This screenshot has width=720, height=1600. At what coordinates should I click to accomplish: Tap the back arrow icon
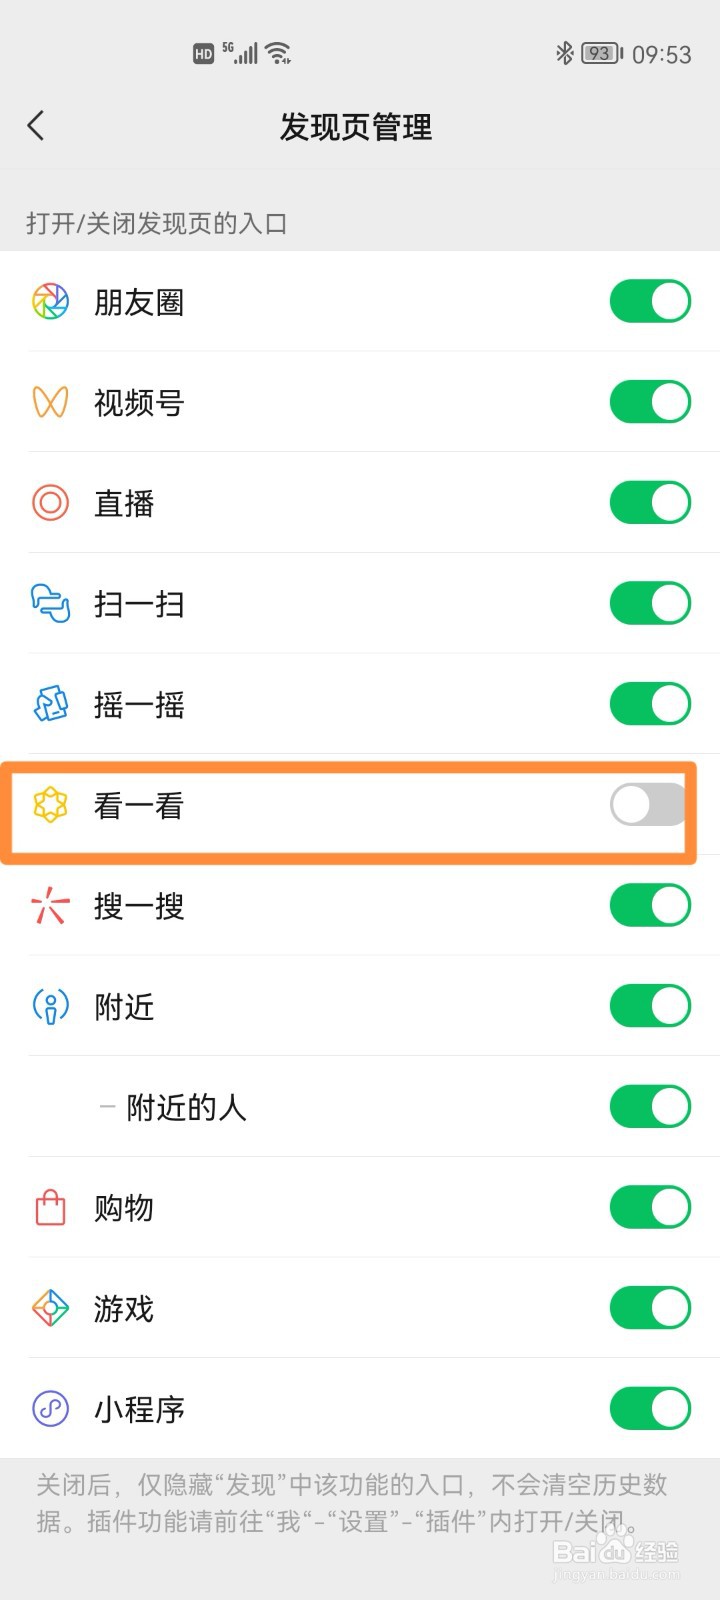[36, 126]
